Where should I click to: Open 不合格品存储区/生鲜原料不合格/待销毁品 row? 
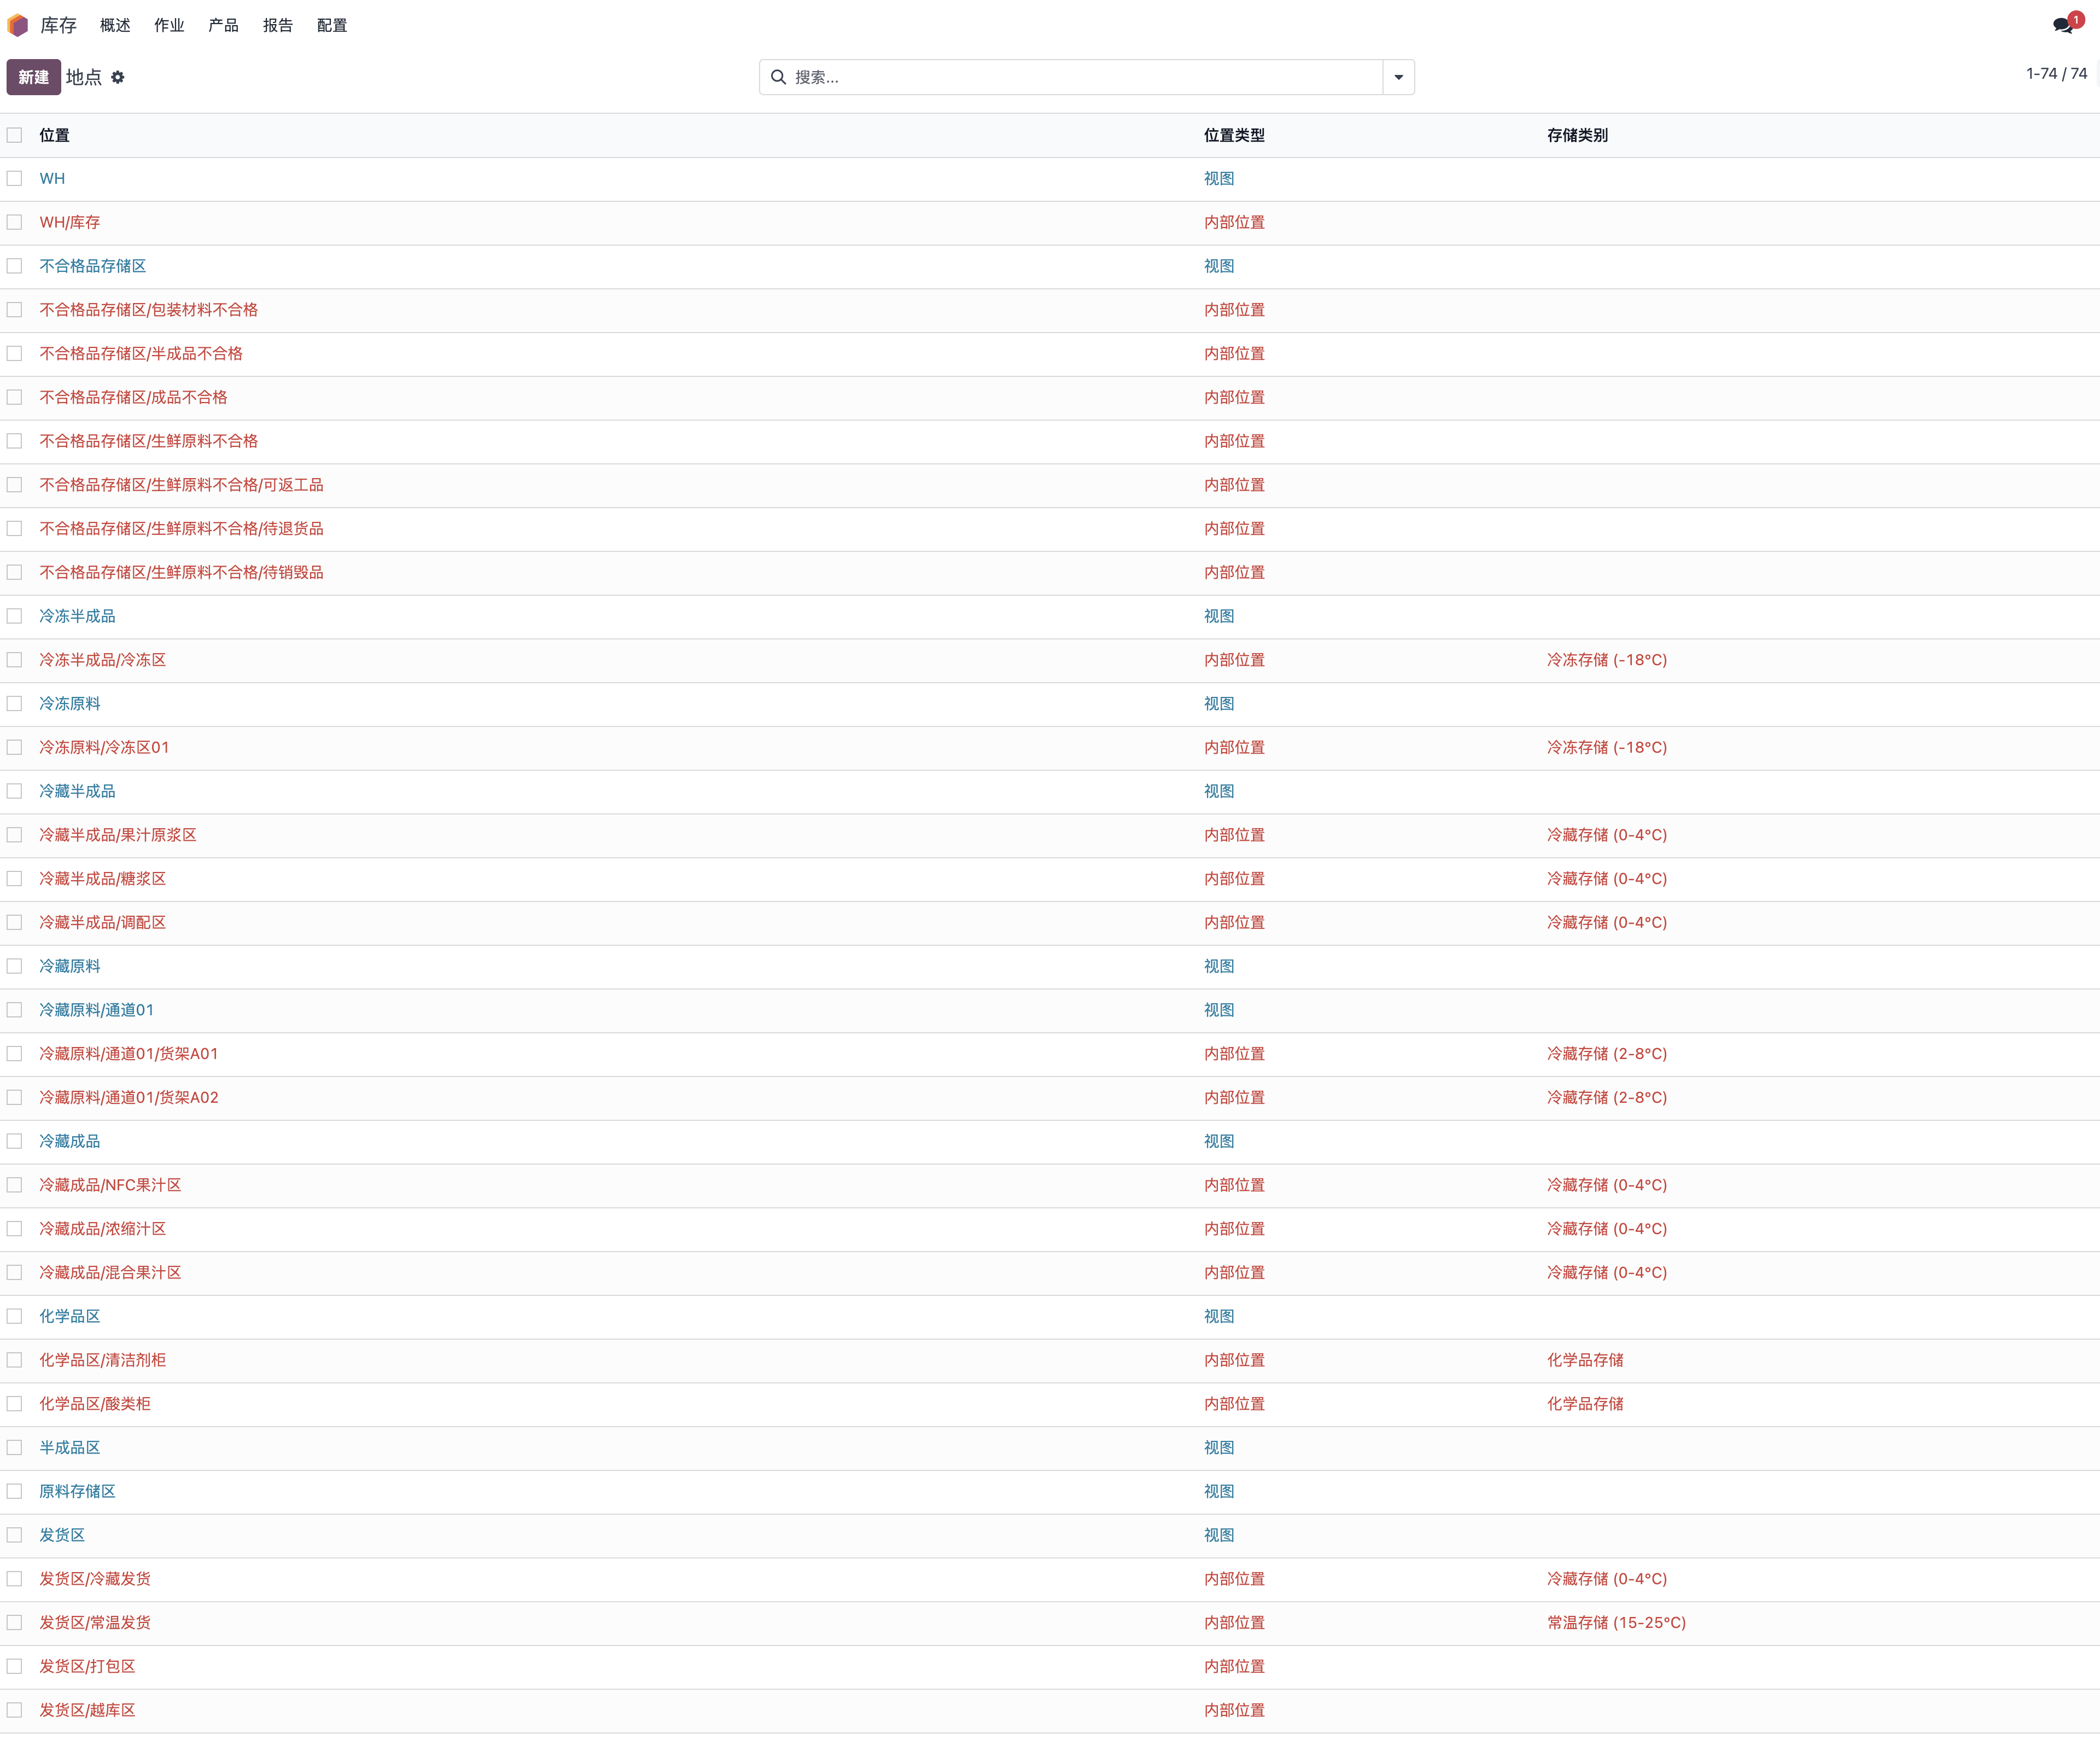coord(181,573)
